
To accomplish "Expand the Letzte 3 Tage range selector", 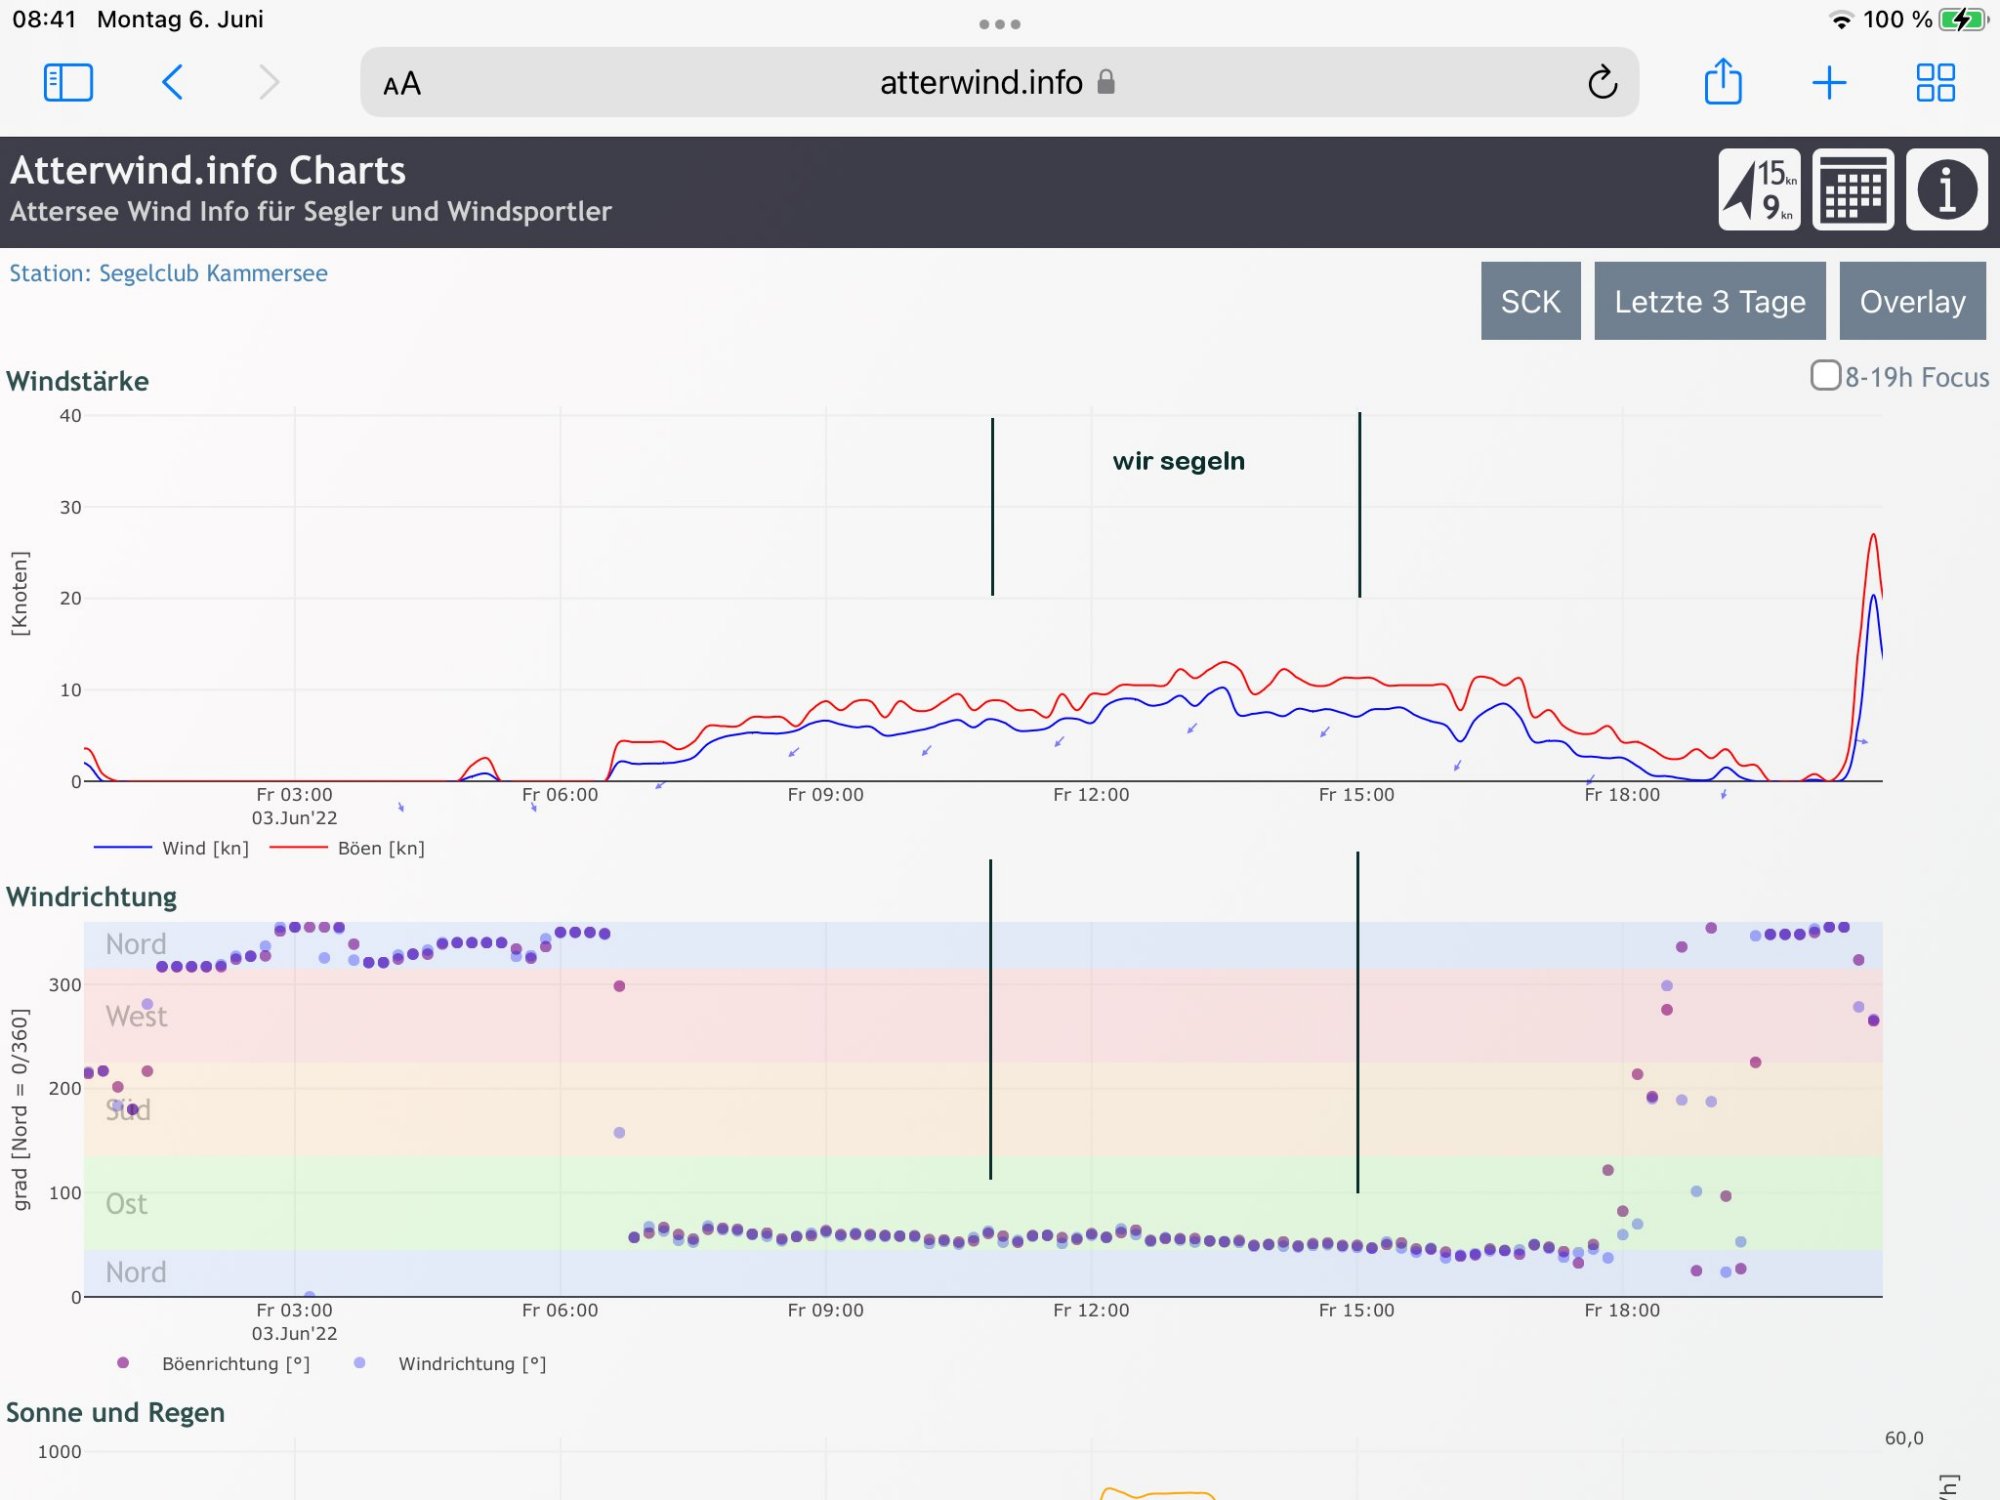I will (1709, 301).
